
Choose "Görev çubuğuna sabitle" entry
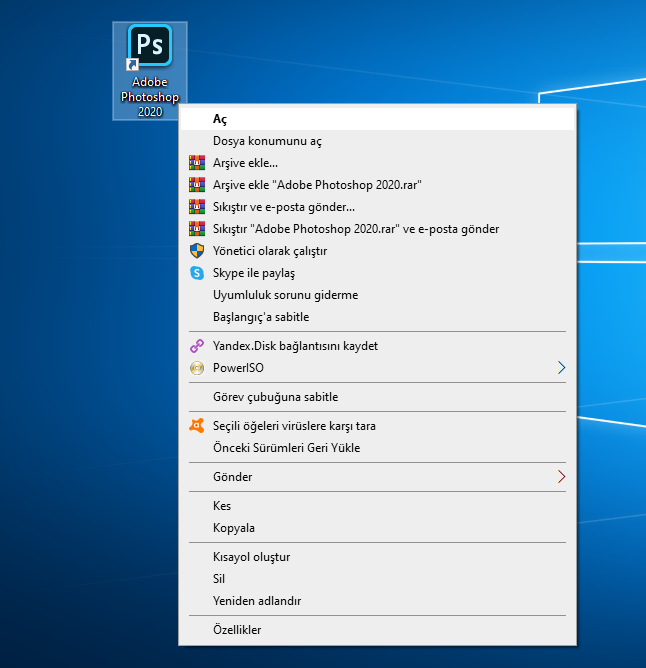275,397
